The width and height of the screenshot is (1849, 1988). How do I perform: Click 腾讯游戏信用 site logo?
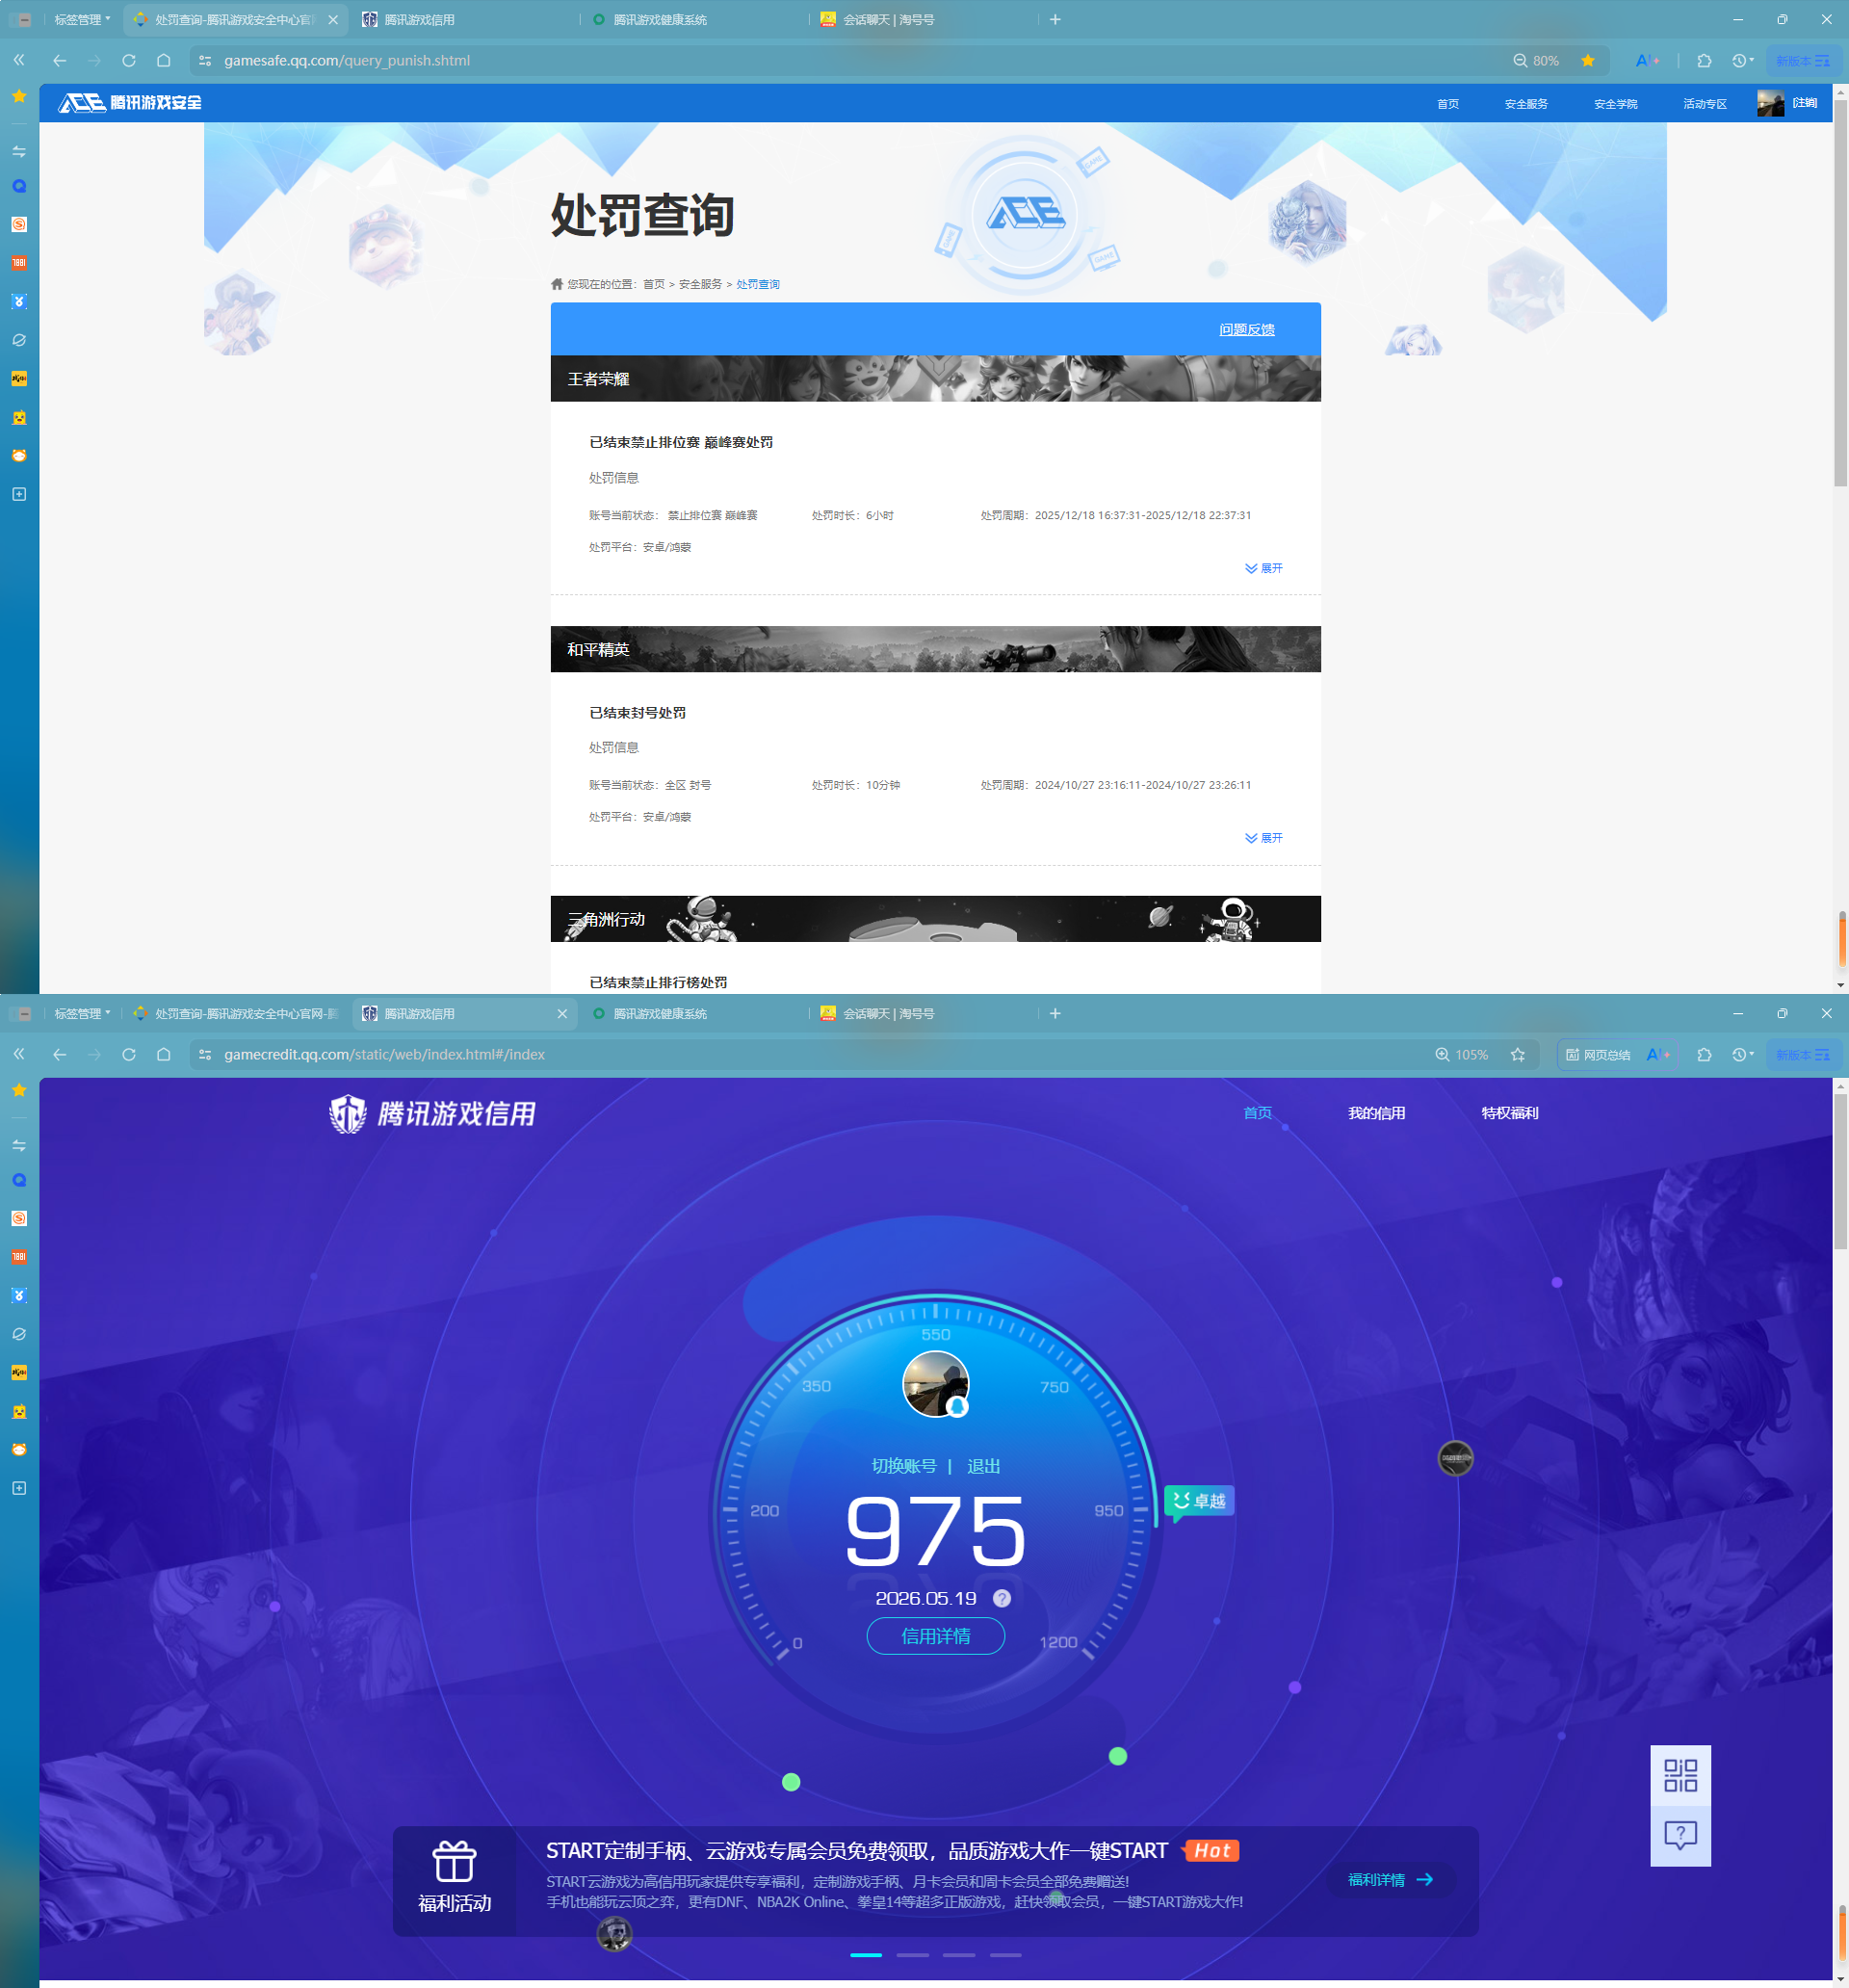[432, 1113]
